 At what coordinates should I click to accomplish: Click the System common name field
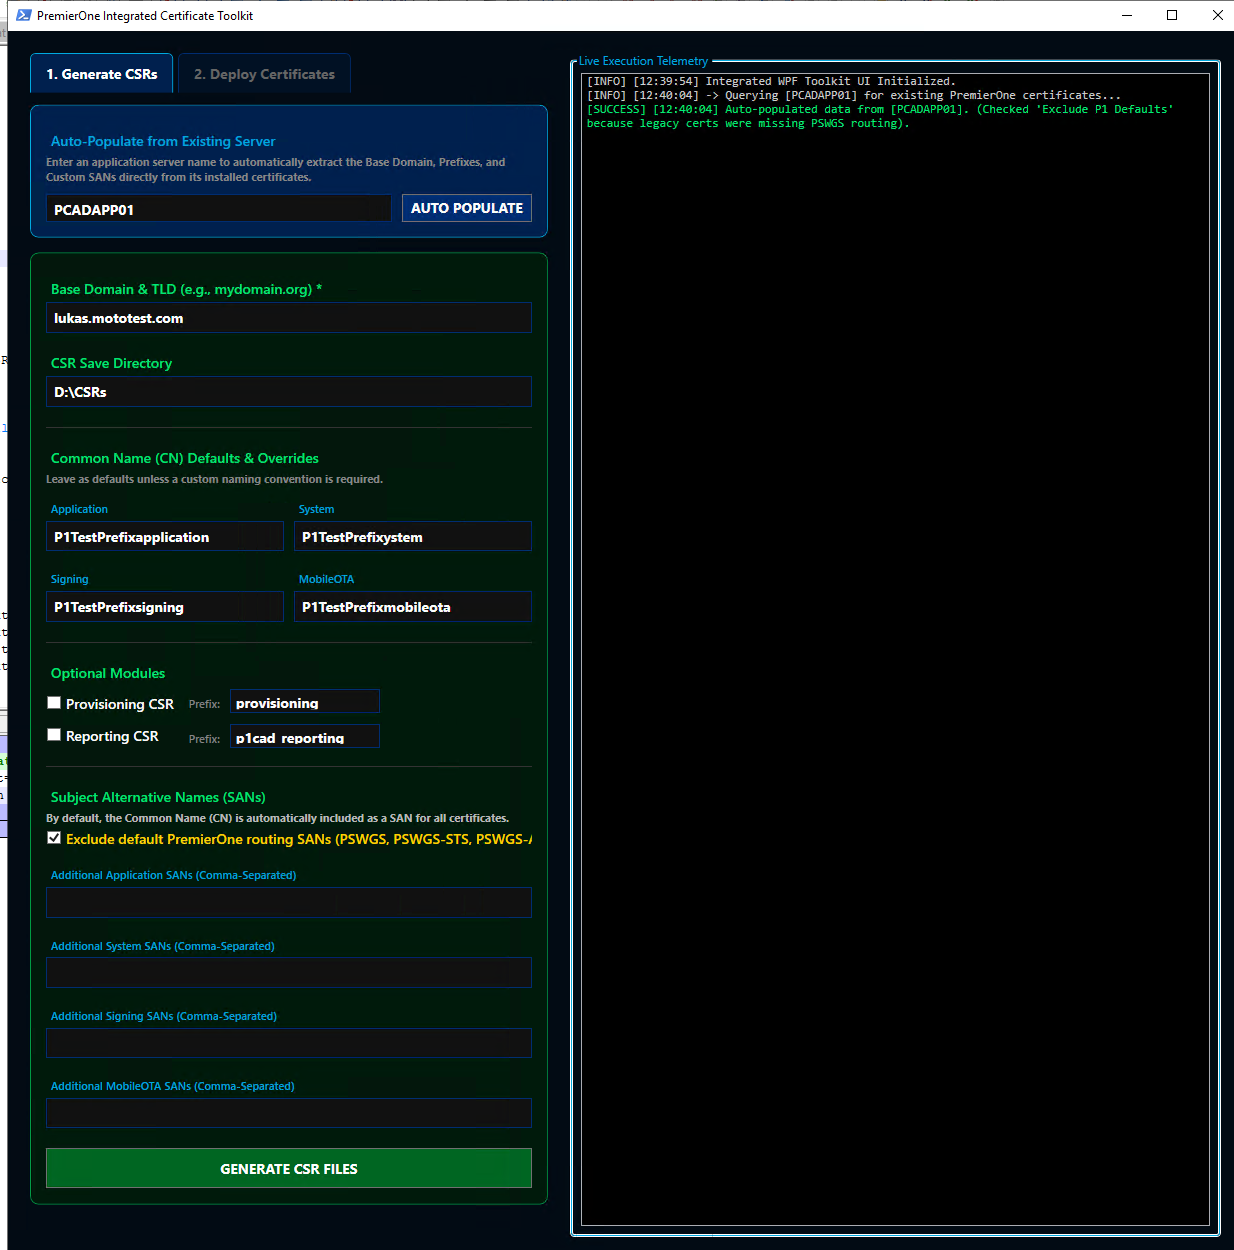(413, 537)
